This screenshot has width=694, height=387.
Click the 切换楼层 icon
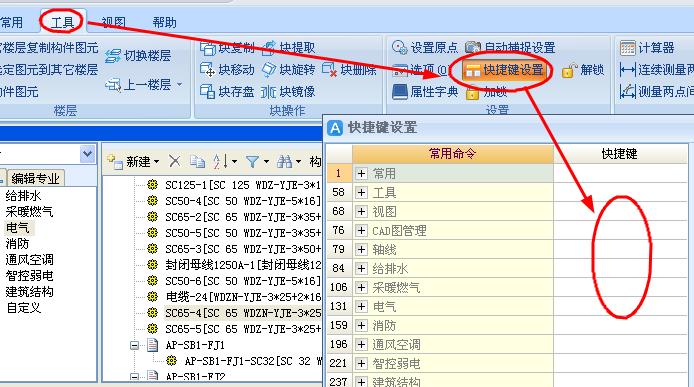click(113, 56)
